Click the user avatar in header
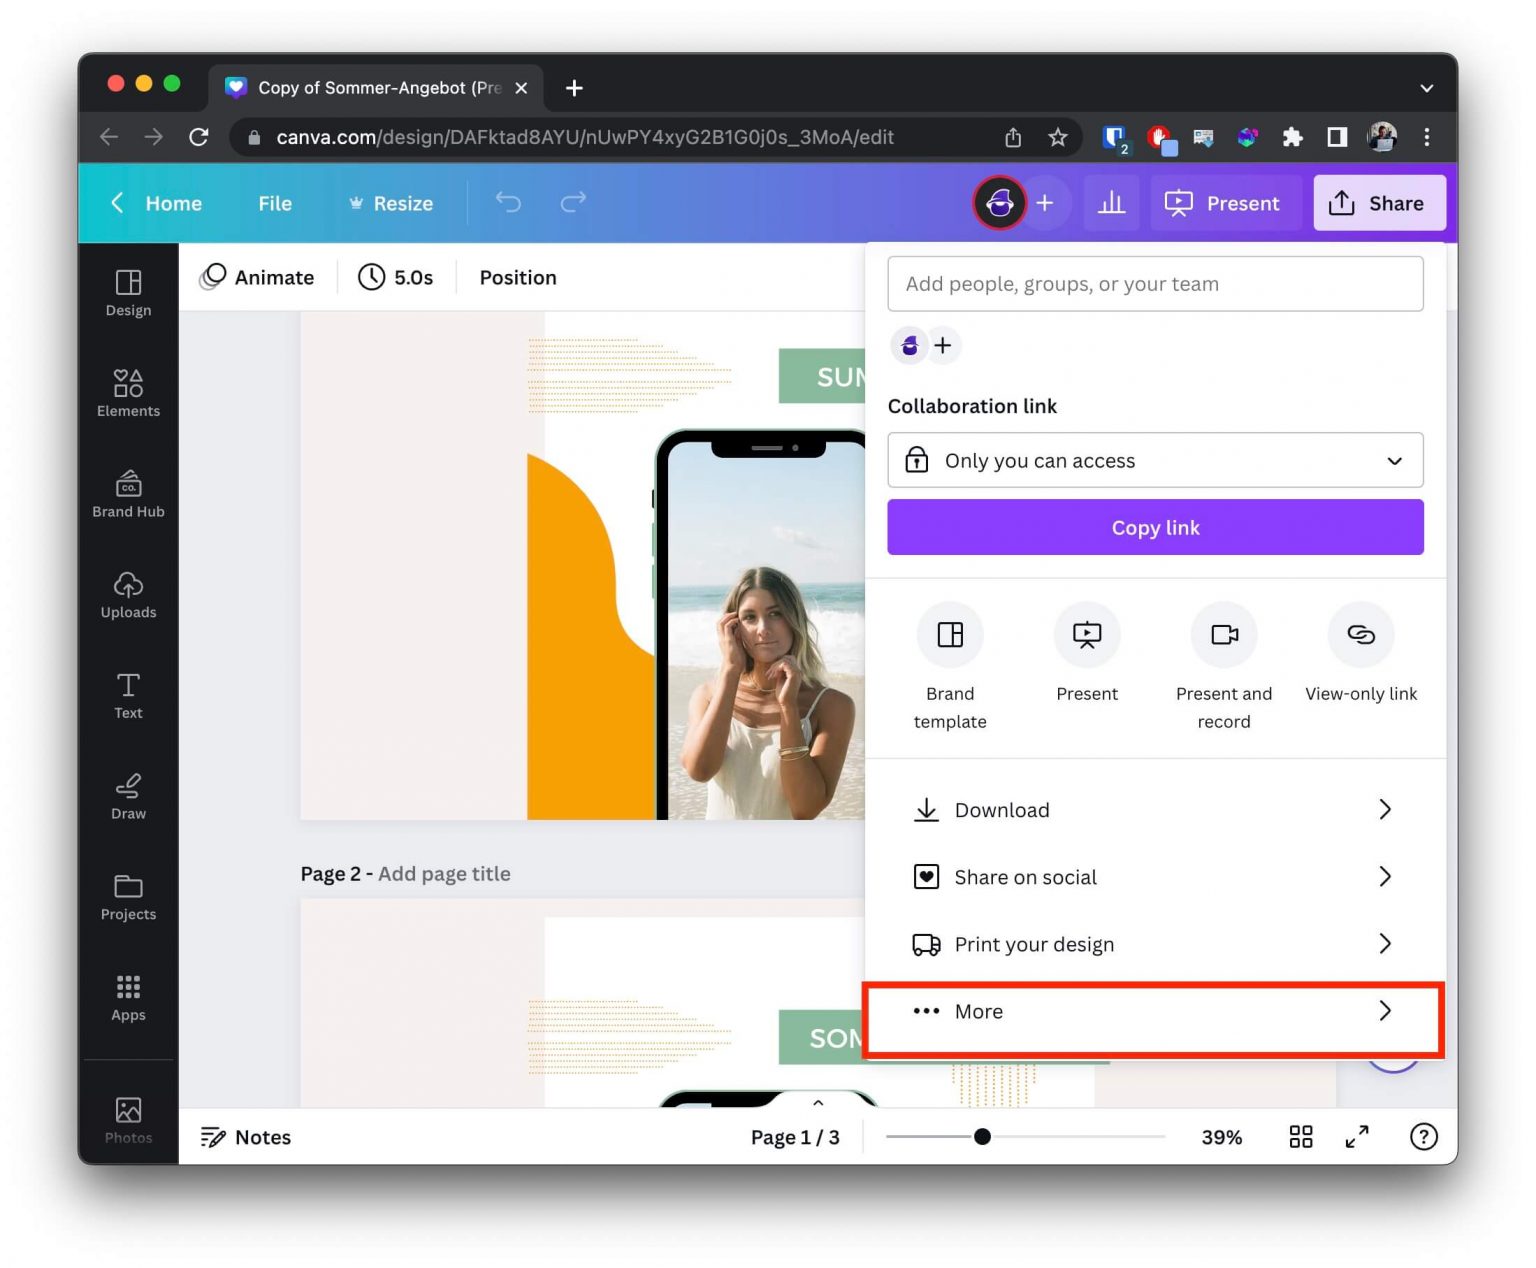This screenshot has height=1268, width=1536. [x=999, y=203]
